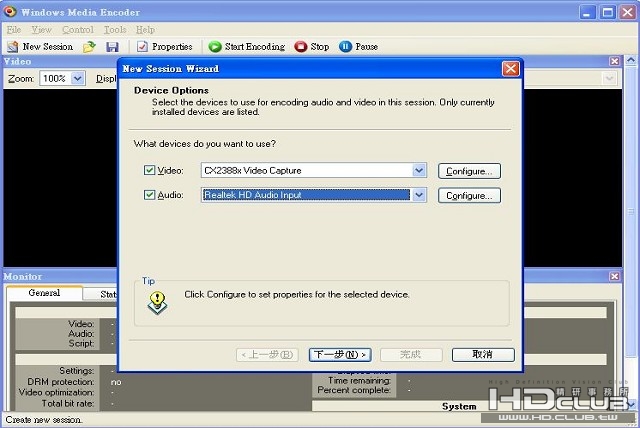This screenshot has height=428, width=640.
Task: Click the 'Total bit rate:' label
Action: point(68,404)
